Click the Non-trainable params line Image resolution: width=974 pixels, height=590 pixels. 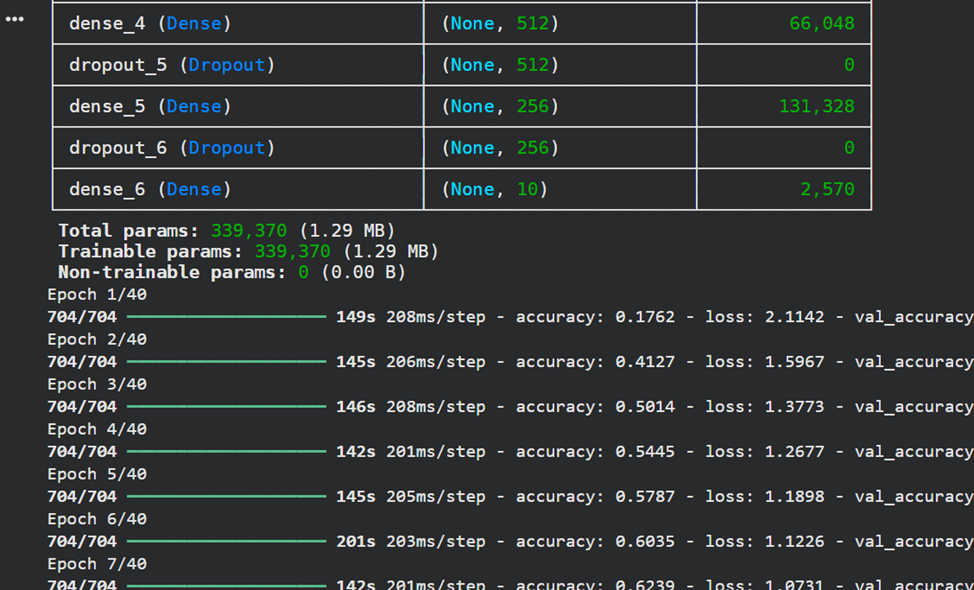231,272
